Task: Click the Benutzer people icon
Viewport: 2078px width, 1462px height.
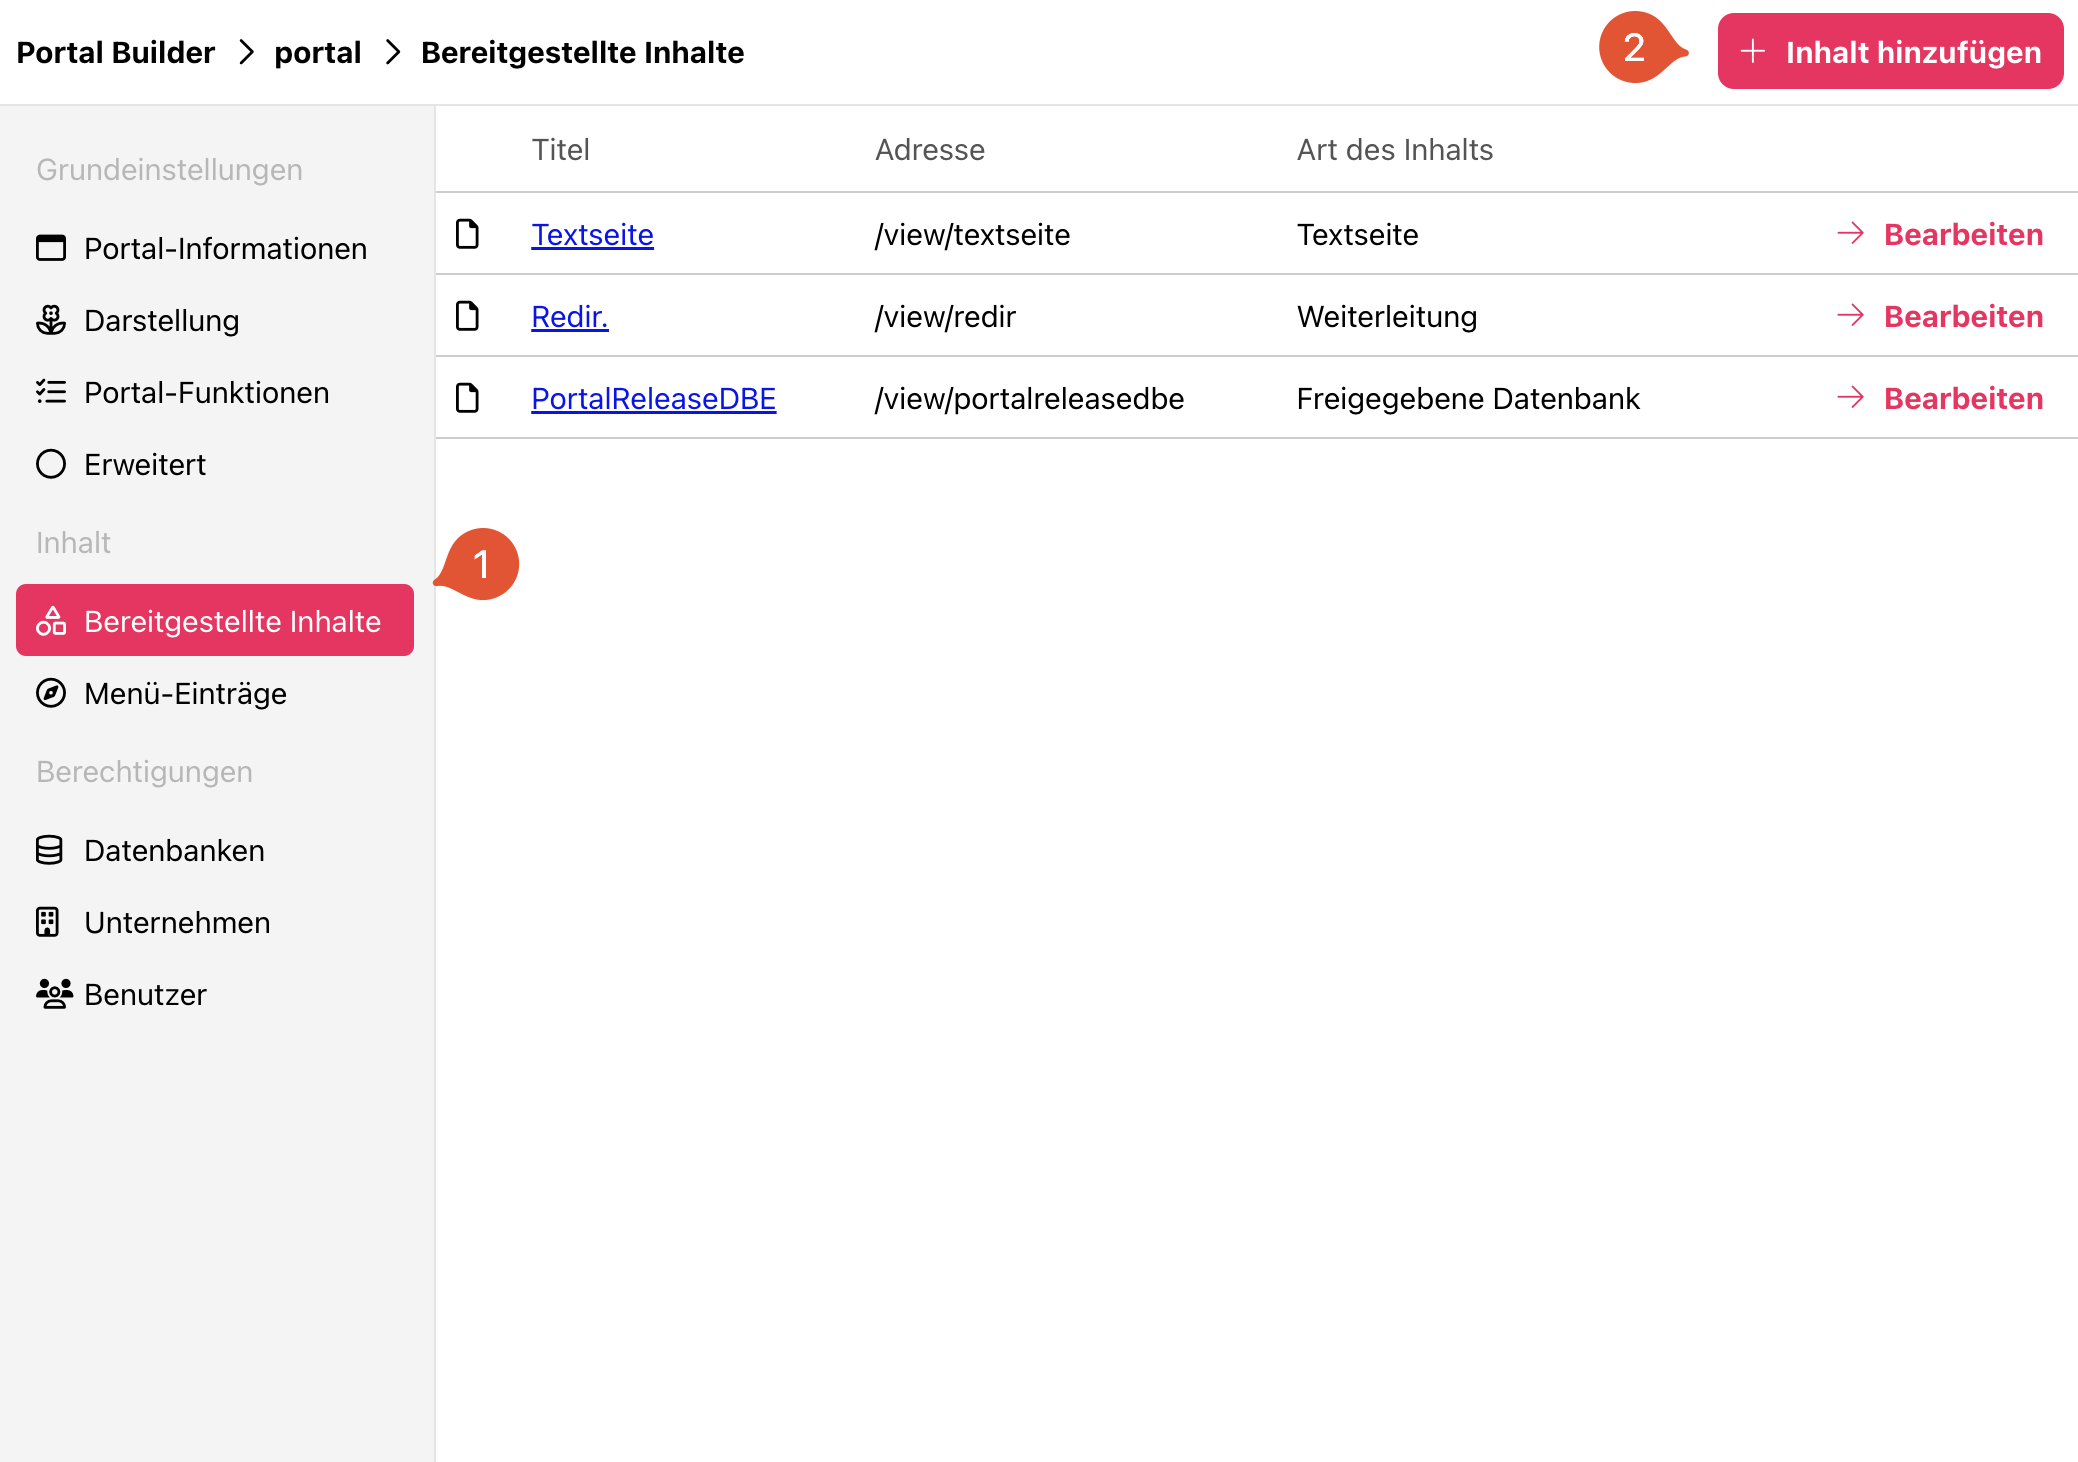Action: [54, 994]
